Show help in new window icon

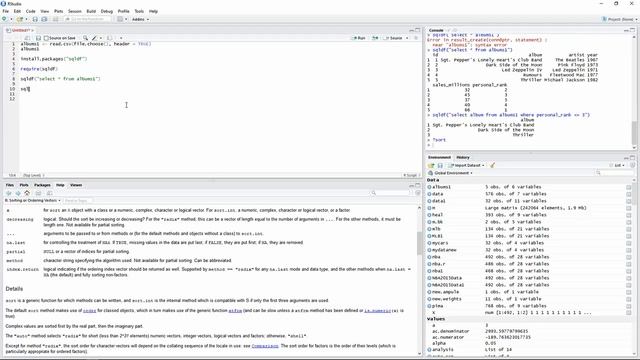[49, 193]
